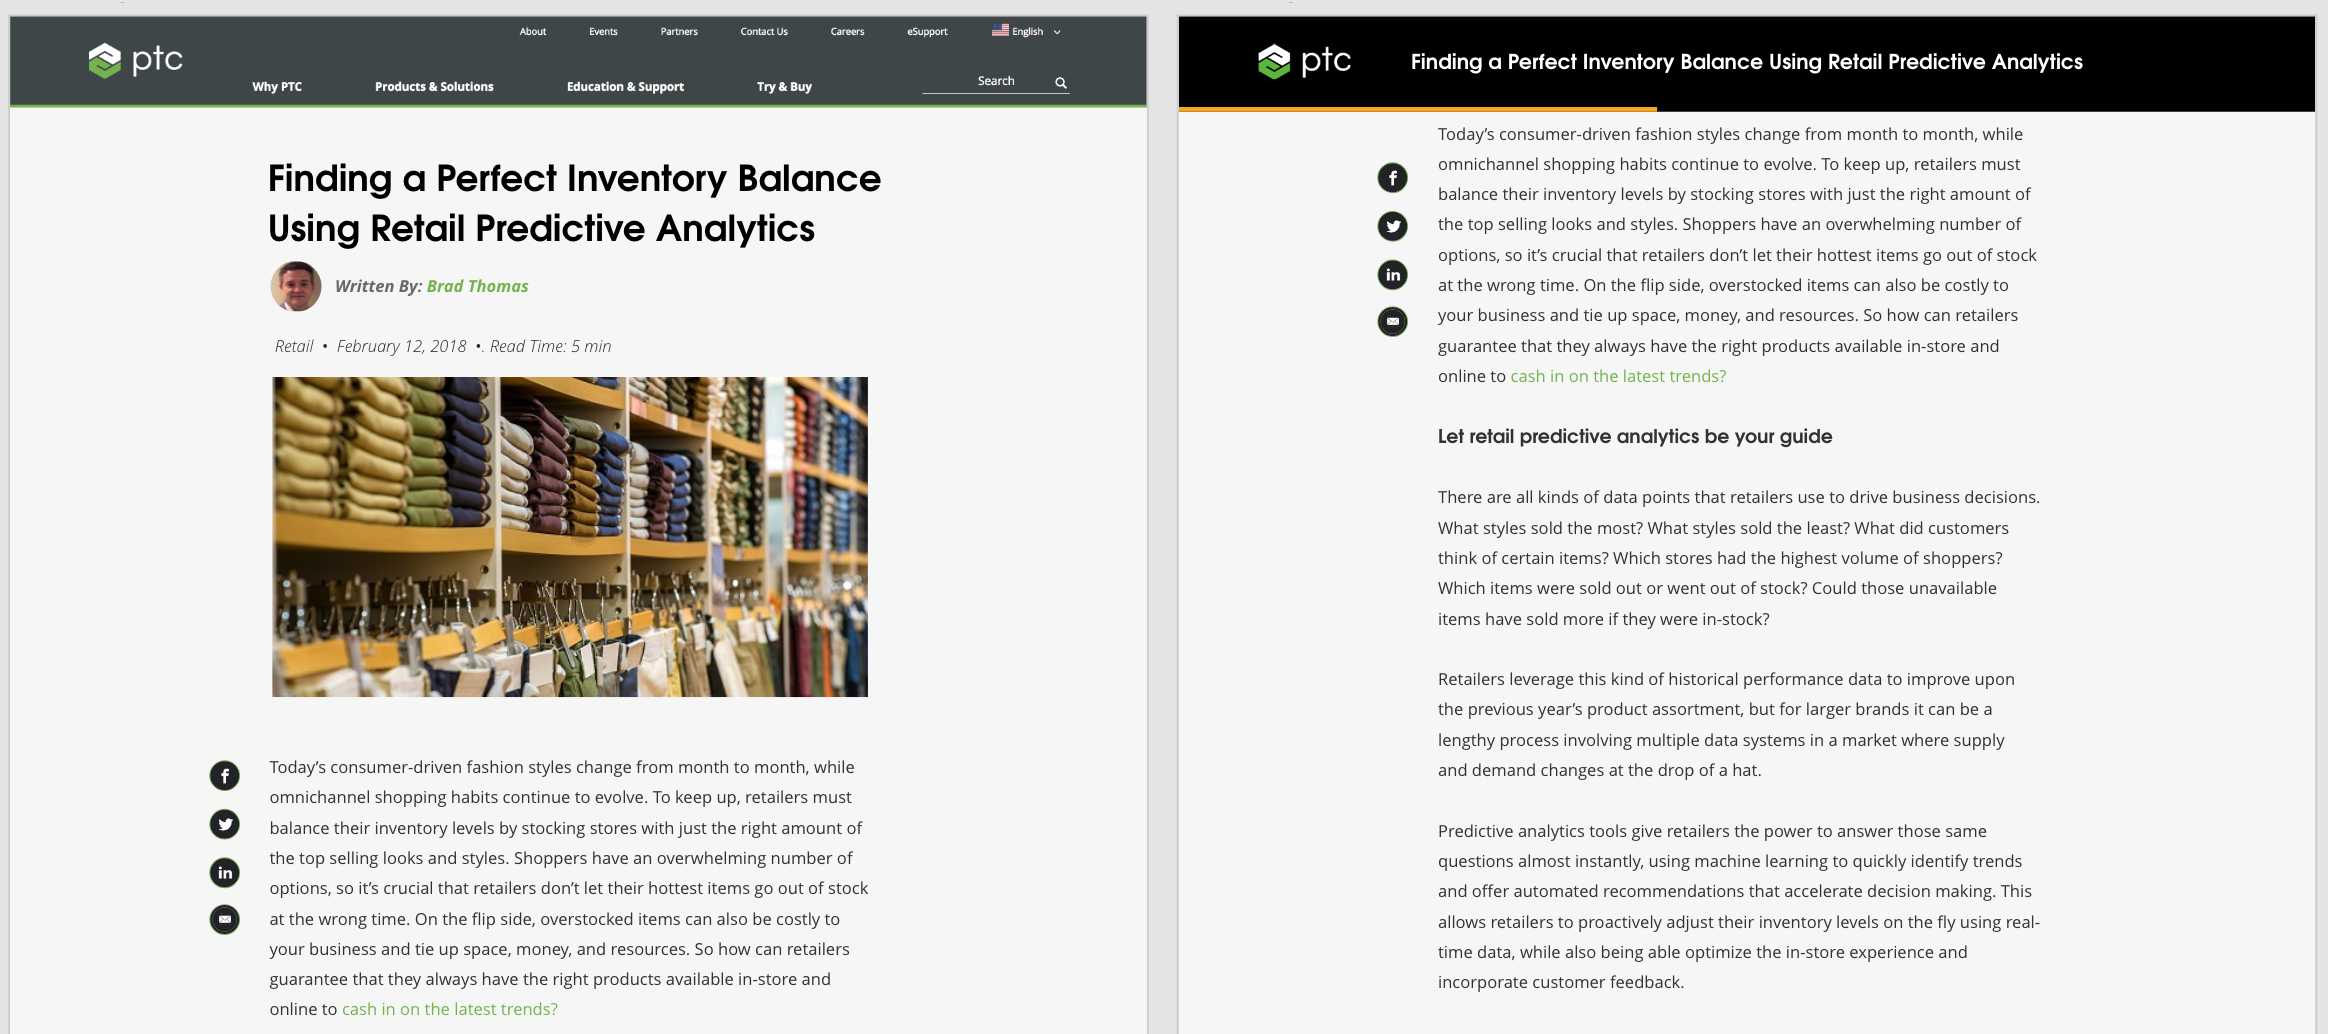This screenshot has height=1034, width=2328.
Task: Share on Twitter beside the left article text
Action: [x=225, y=824]
